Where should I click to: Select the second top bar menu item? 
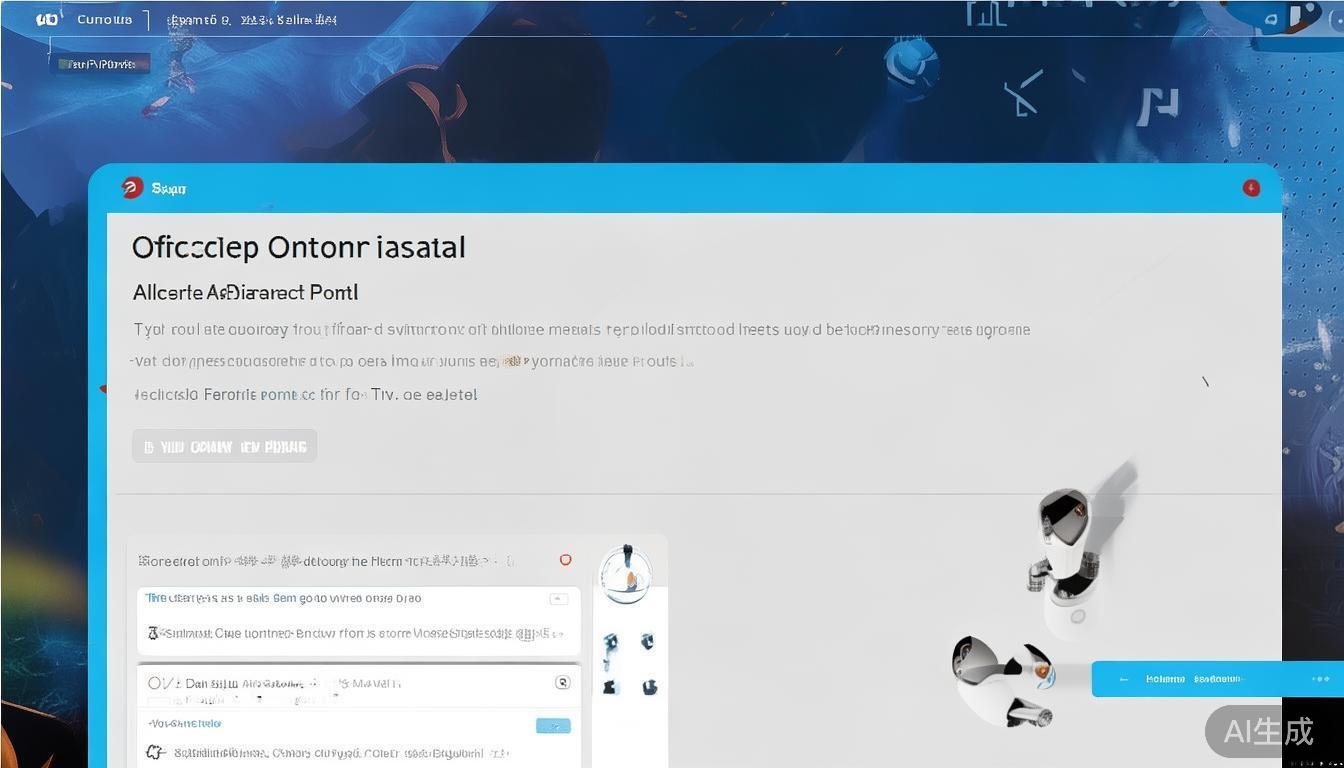pos(251,19)
